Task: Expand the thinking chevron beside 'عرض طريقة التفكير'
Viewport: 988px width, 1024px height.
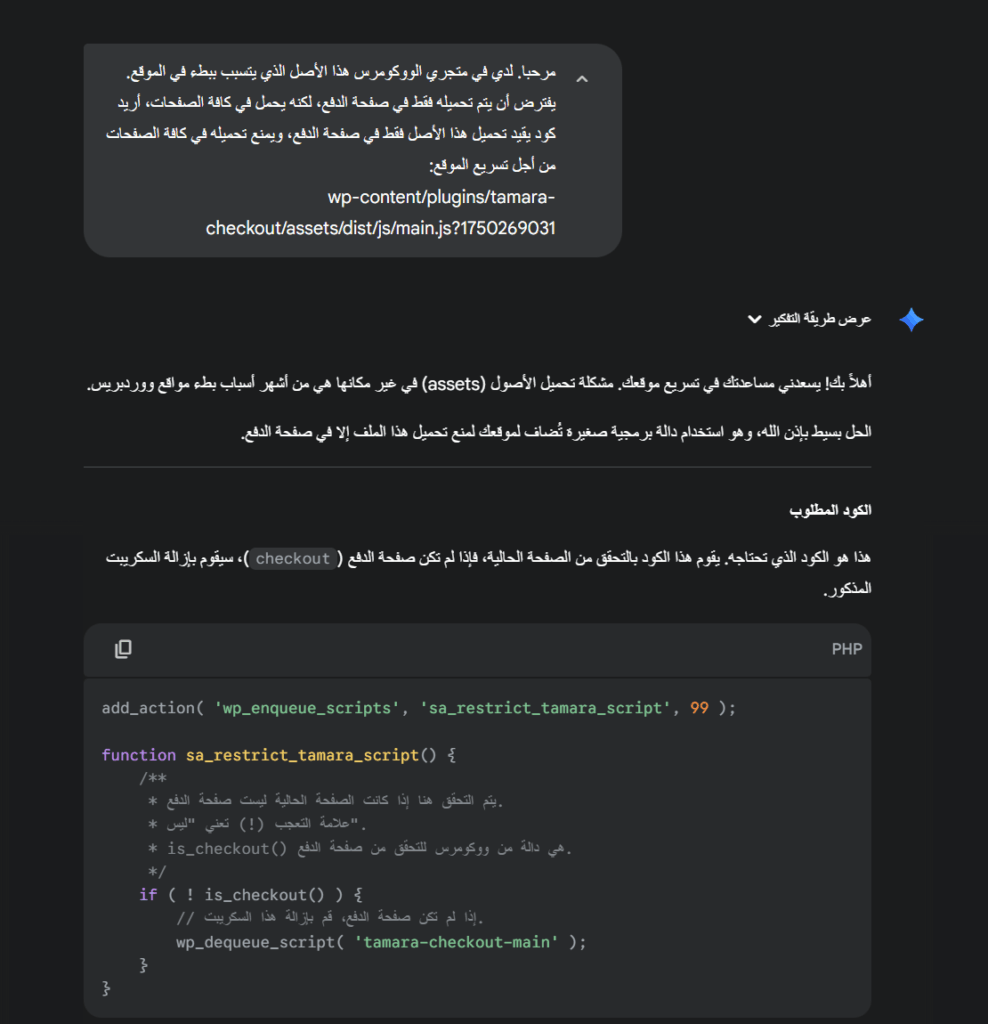Action: [754, 320]
